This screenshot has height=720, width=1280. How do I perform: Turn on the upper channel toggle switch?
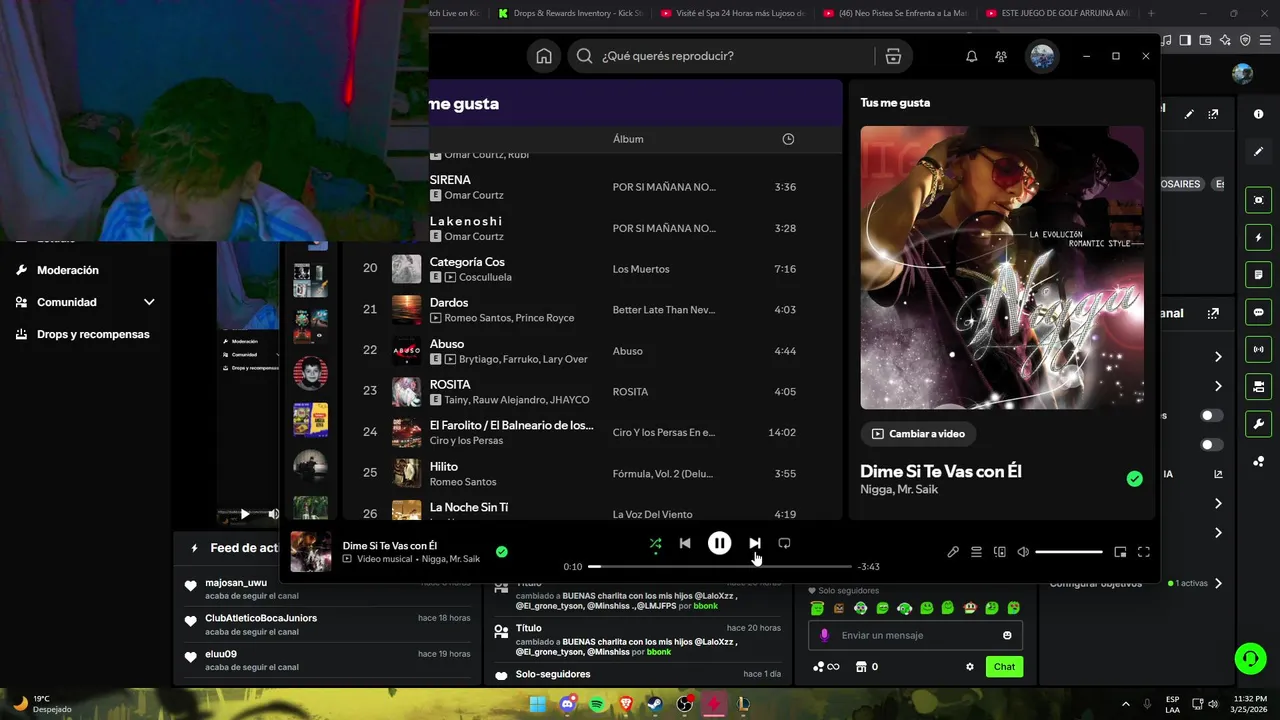click(1211, 415)
